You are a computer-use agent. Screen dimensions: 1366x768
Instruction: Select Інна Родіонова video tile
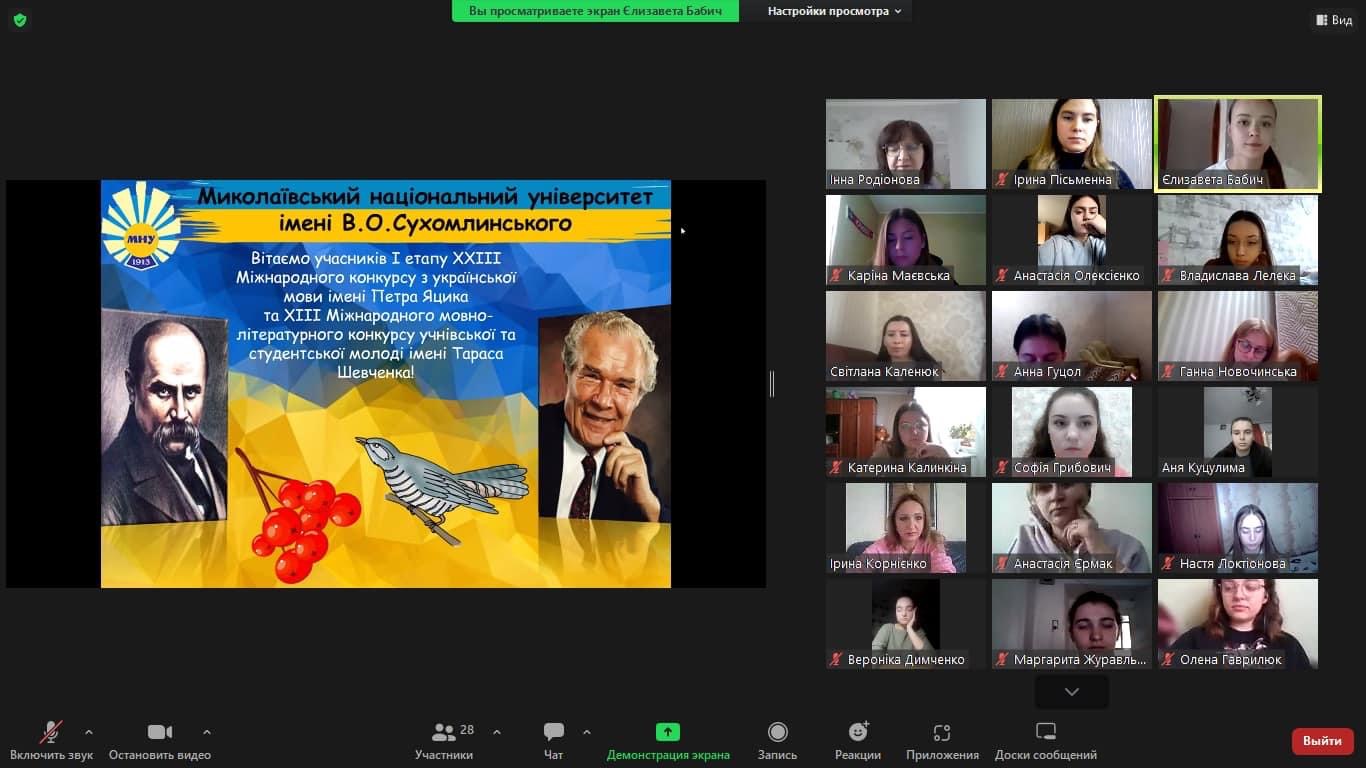[x=906, y=144]
